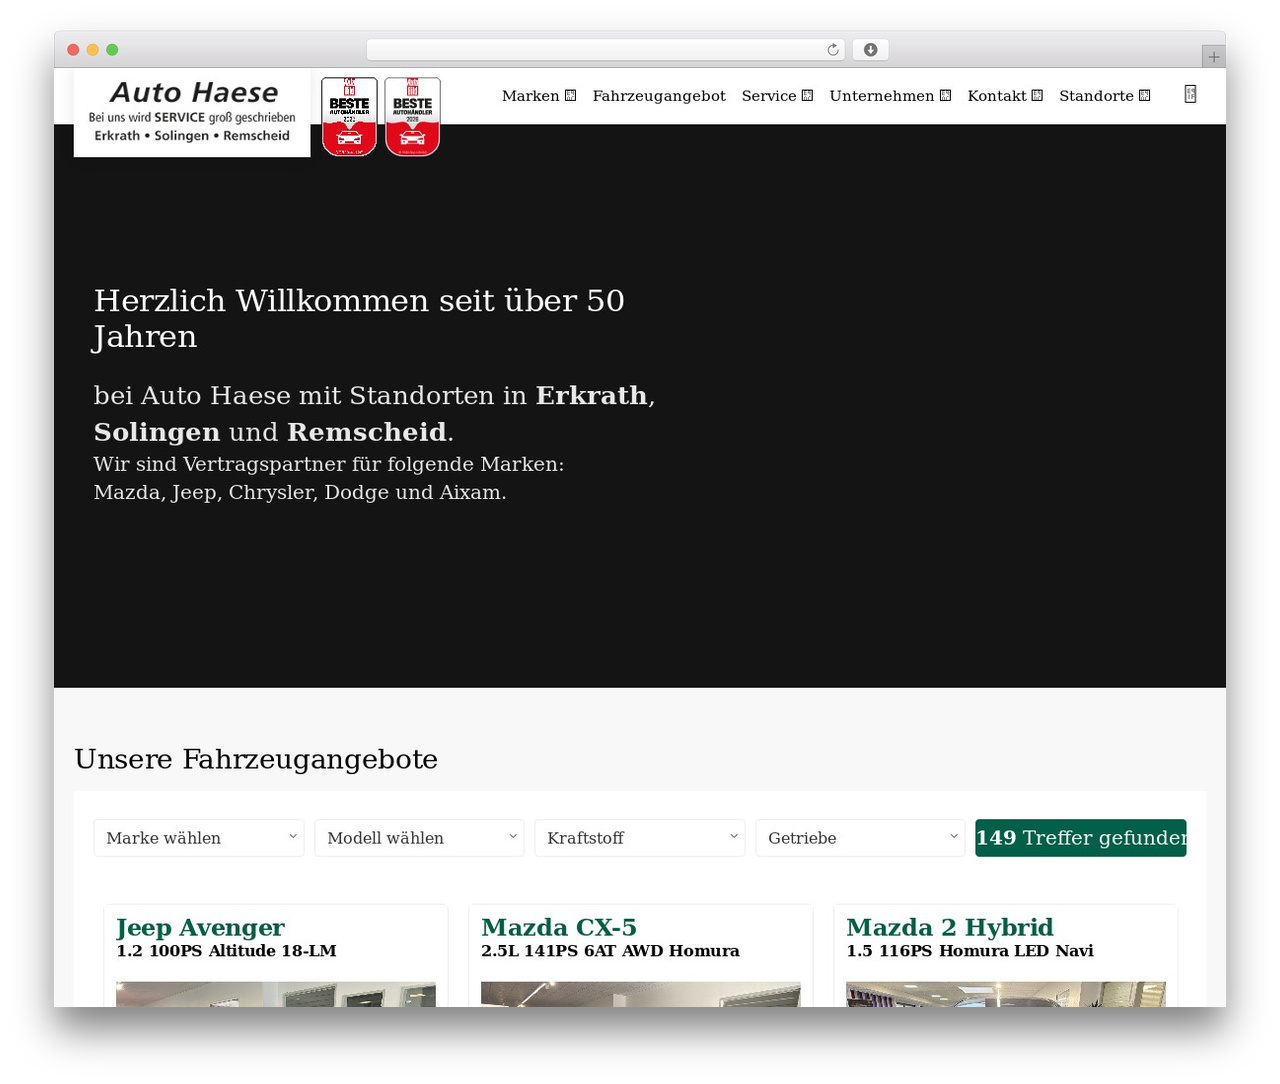This screenshot has height=1084, width=1280.
Task: Click the submenu icon beside Standorte
Action: [1144, 96]
